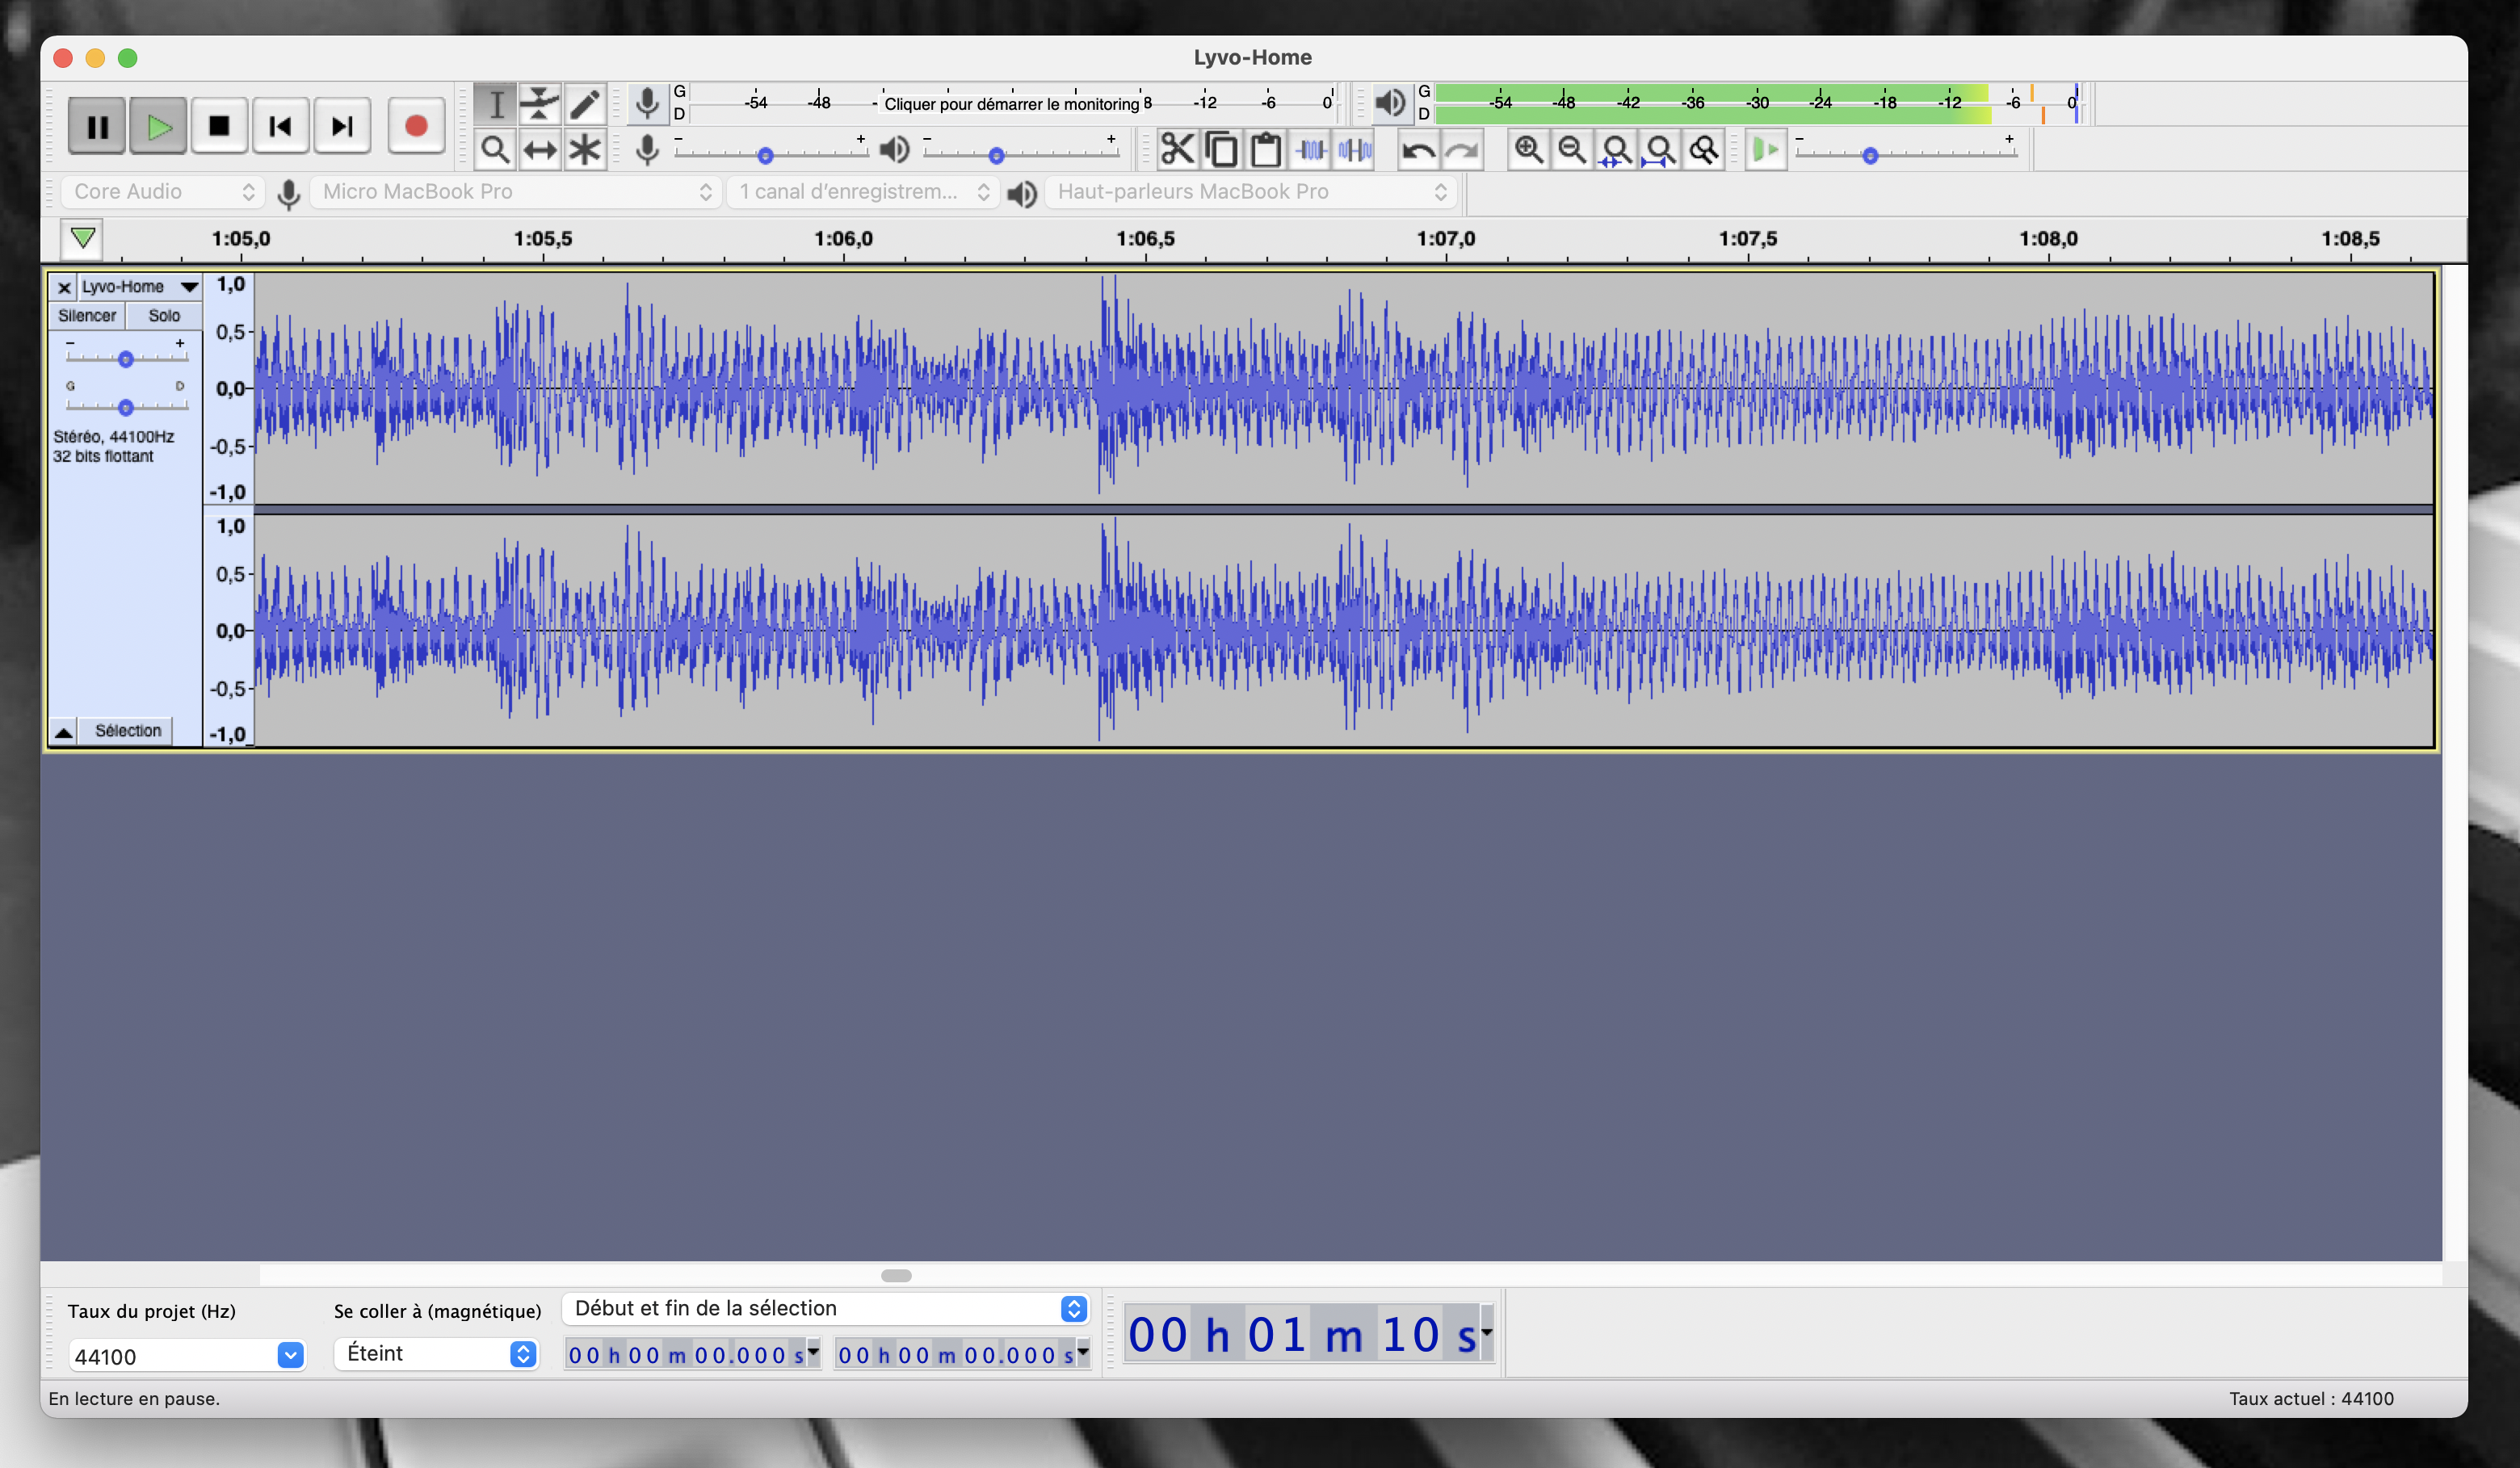
Task: Click the lower channel waveform
Action: pyautogui.click(x=1343, y=630)
